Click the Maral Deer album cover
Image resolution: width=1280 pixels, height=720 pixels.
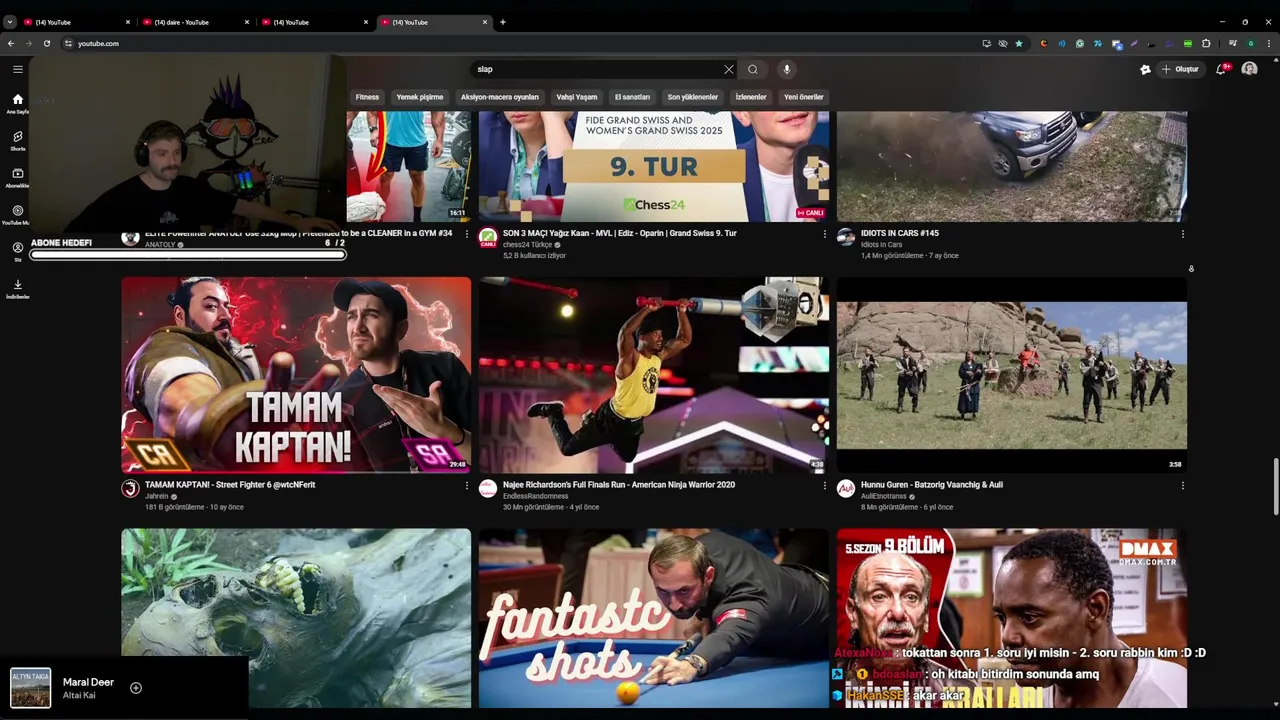pos(31,688)
